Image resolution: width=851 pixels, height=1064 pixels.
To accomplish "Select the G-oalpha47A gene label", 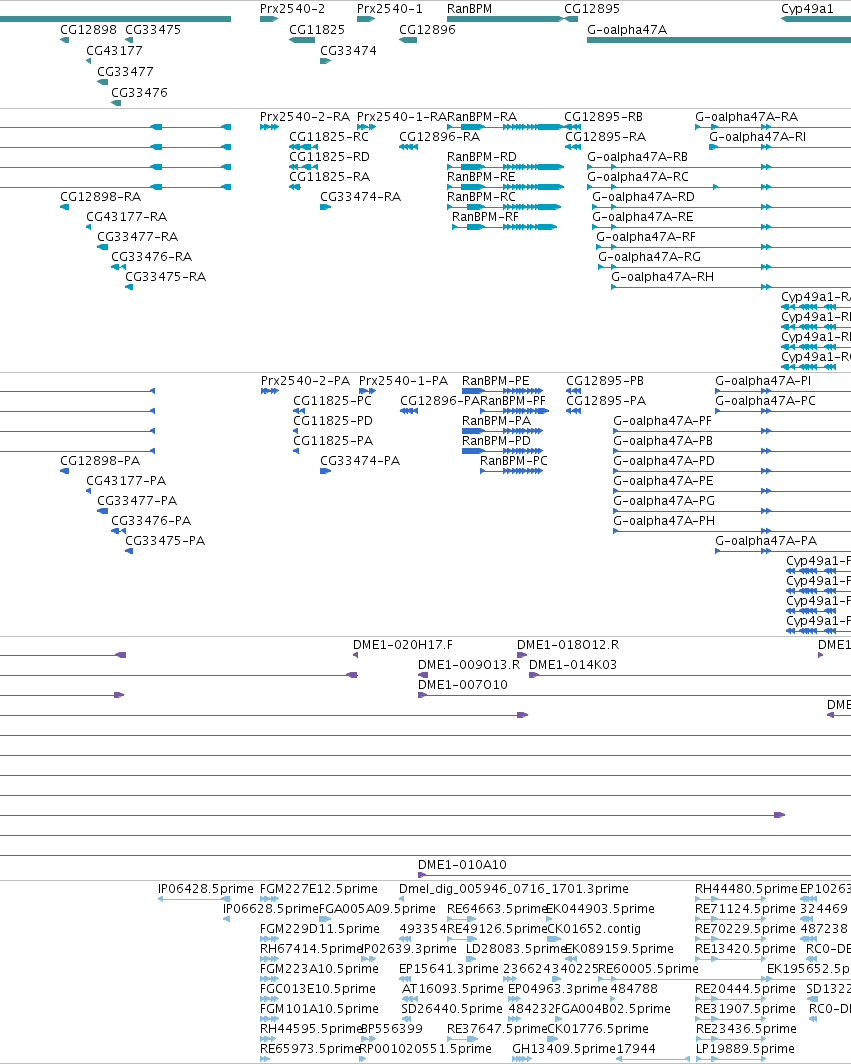I will [627, 30].
